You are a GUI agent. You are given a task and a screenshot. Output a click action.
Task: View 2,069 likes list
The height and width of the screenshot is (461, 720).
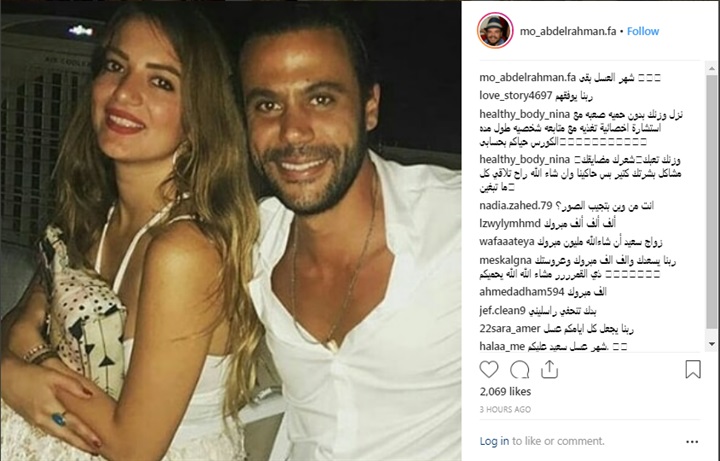pos(505,392)
